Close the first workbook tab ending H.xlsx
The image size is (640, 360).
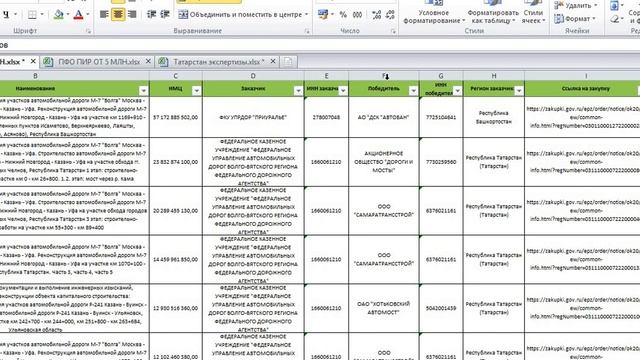pyautogui.click(x=33, y=61)
